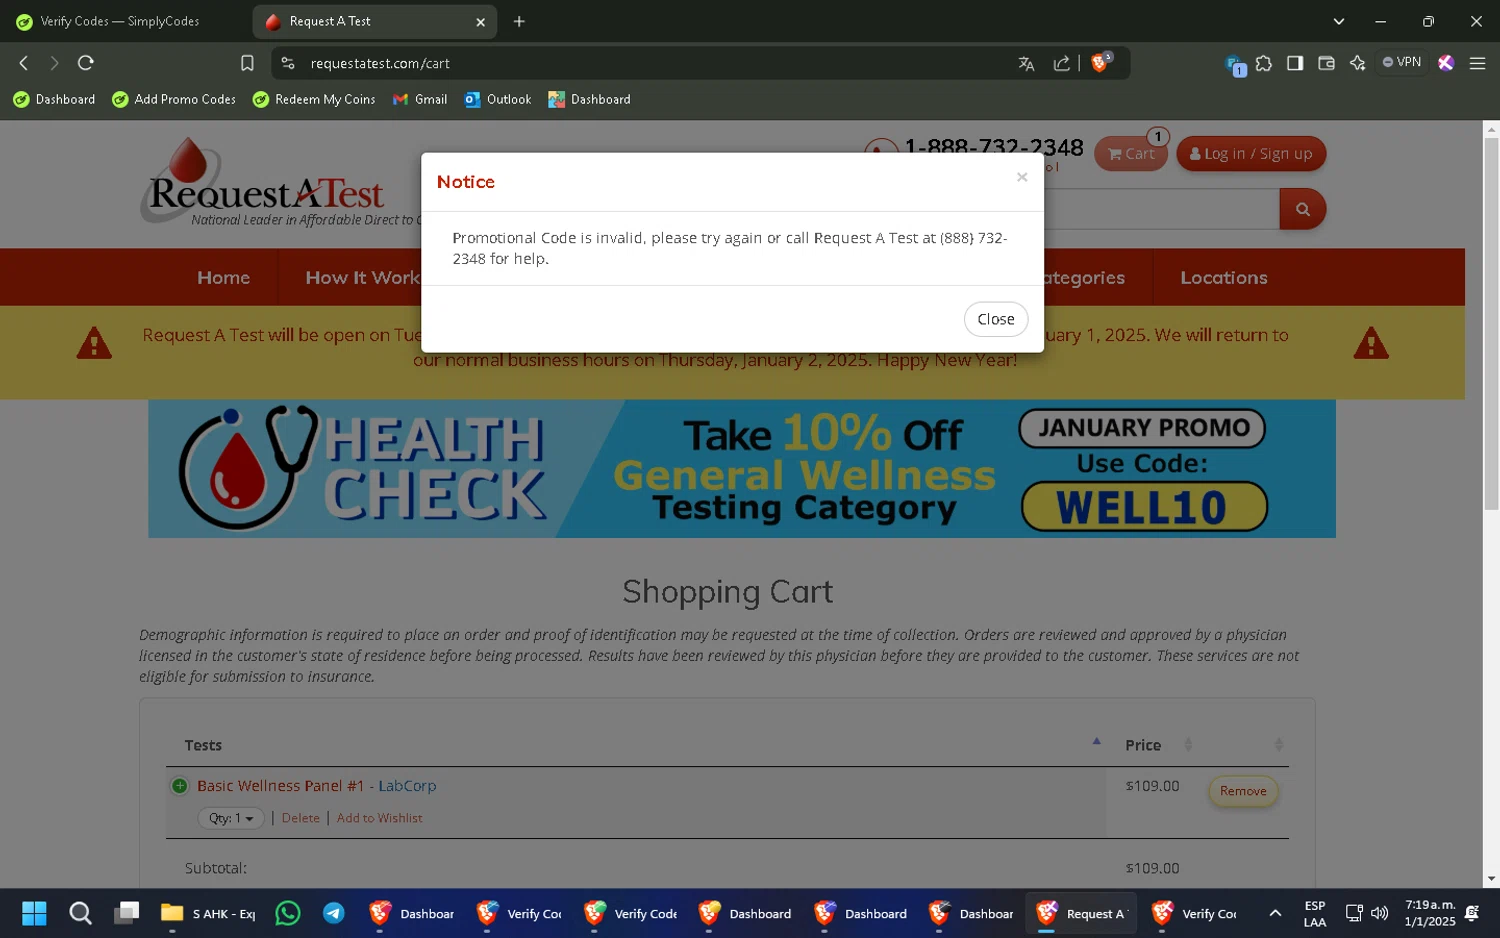This screenshot has height=938, width=1500.
Task: Open Gmail bookmark
Action: coord(420,99)
